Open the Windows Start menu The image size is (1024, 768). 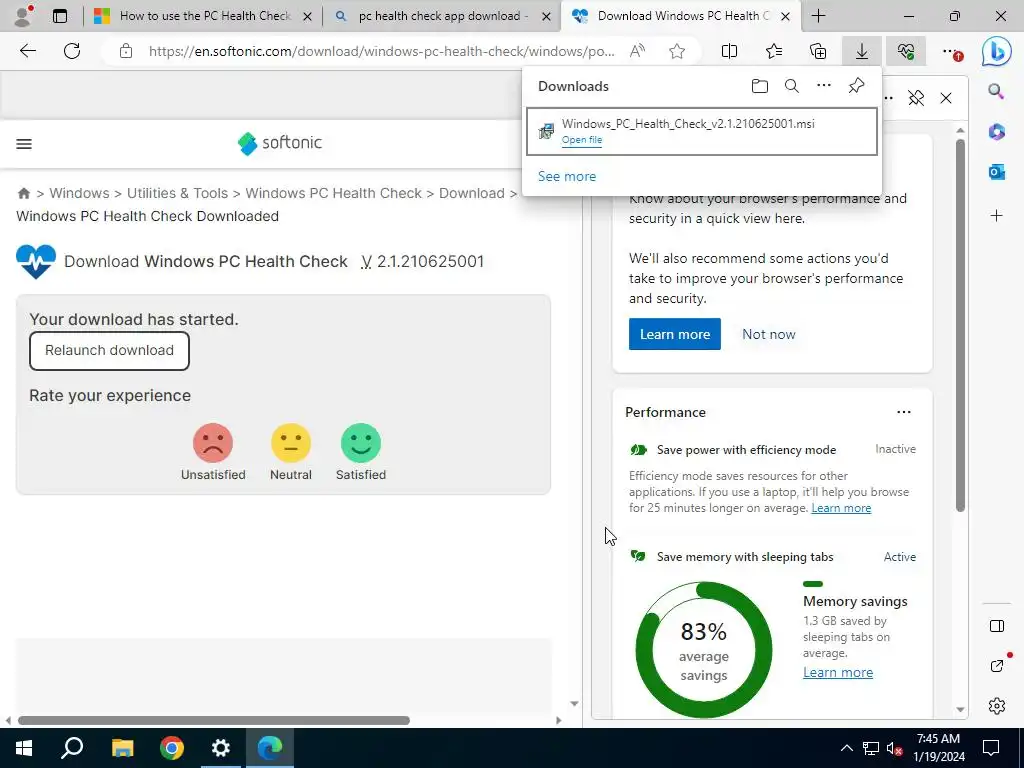(x=24, y=748)
